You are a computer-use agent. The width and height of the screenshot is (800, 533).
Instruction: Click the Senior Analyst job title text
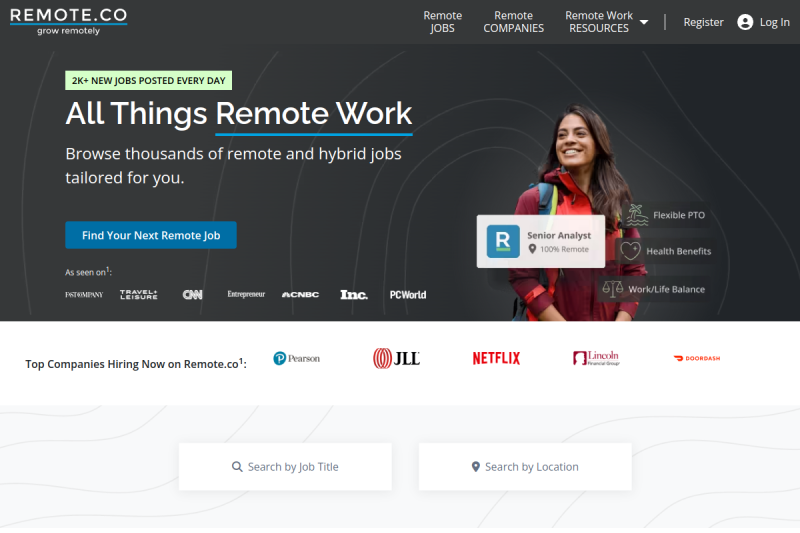tap(559, 235)
